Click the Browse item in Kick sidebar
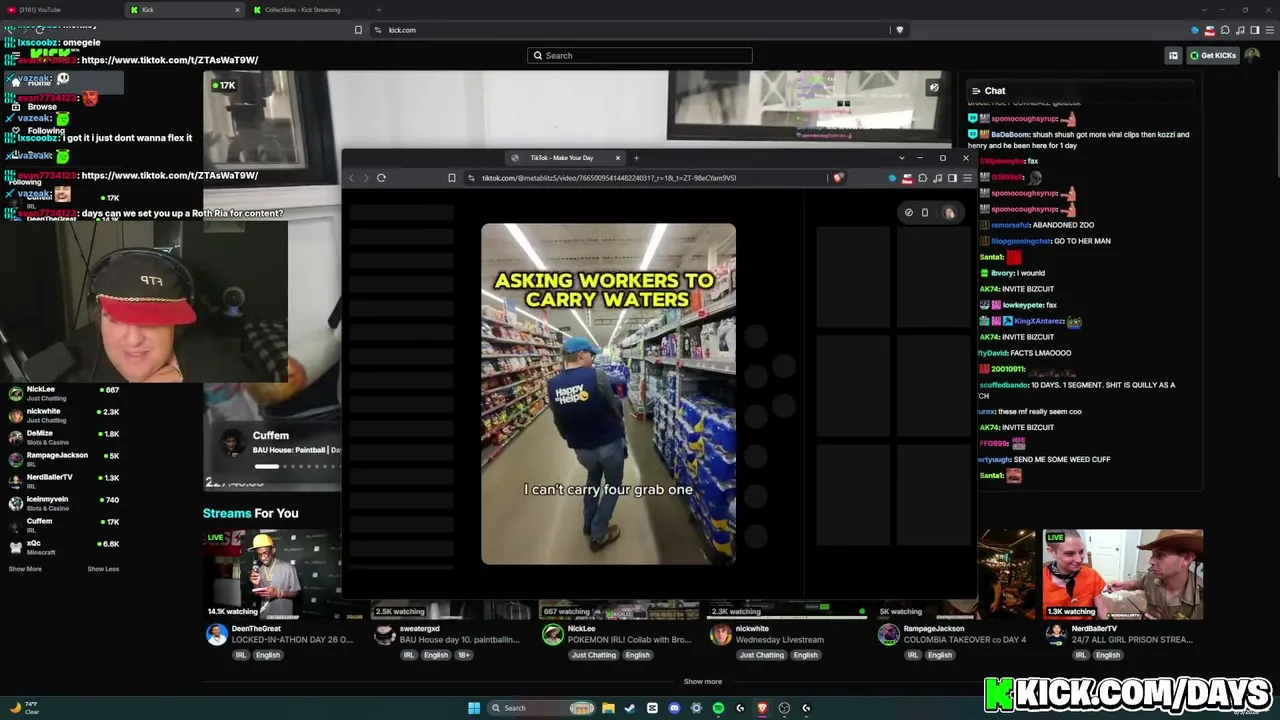This screenshot has width=1280, height=720. [42, 107]
